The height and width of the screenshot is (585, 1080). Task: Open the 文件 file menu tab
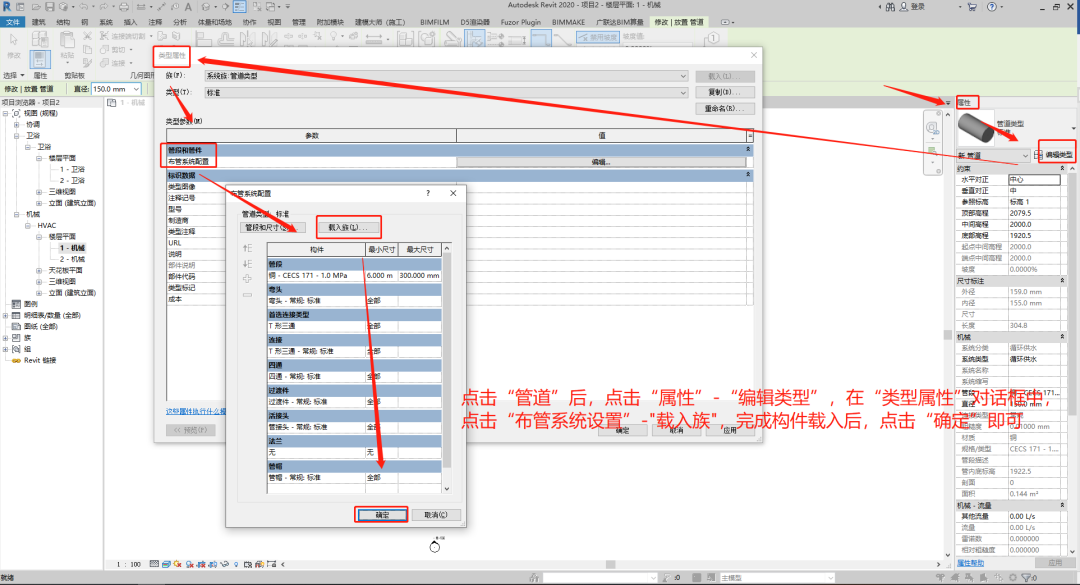click(13, 22)
